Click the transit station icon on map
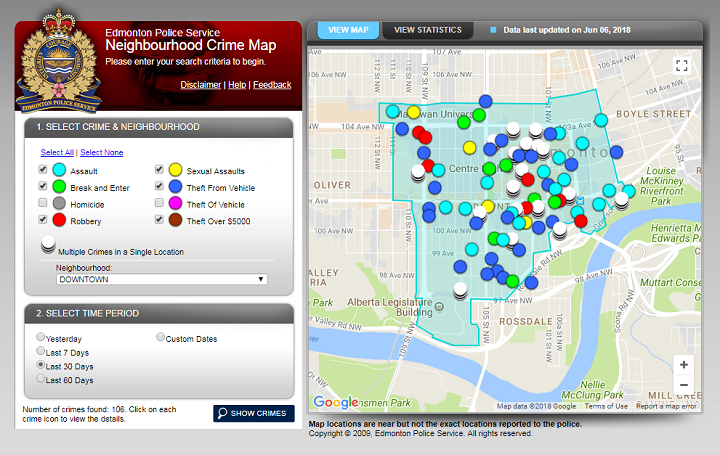Screen dimensions: 720x455 pos(580,201)
